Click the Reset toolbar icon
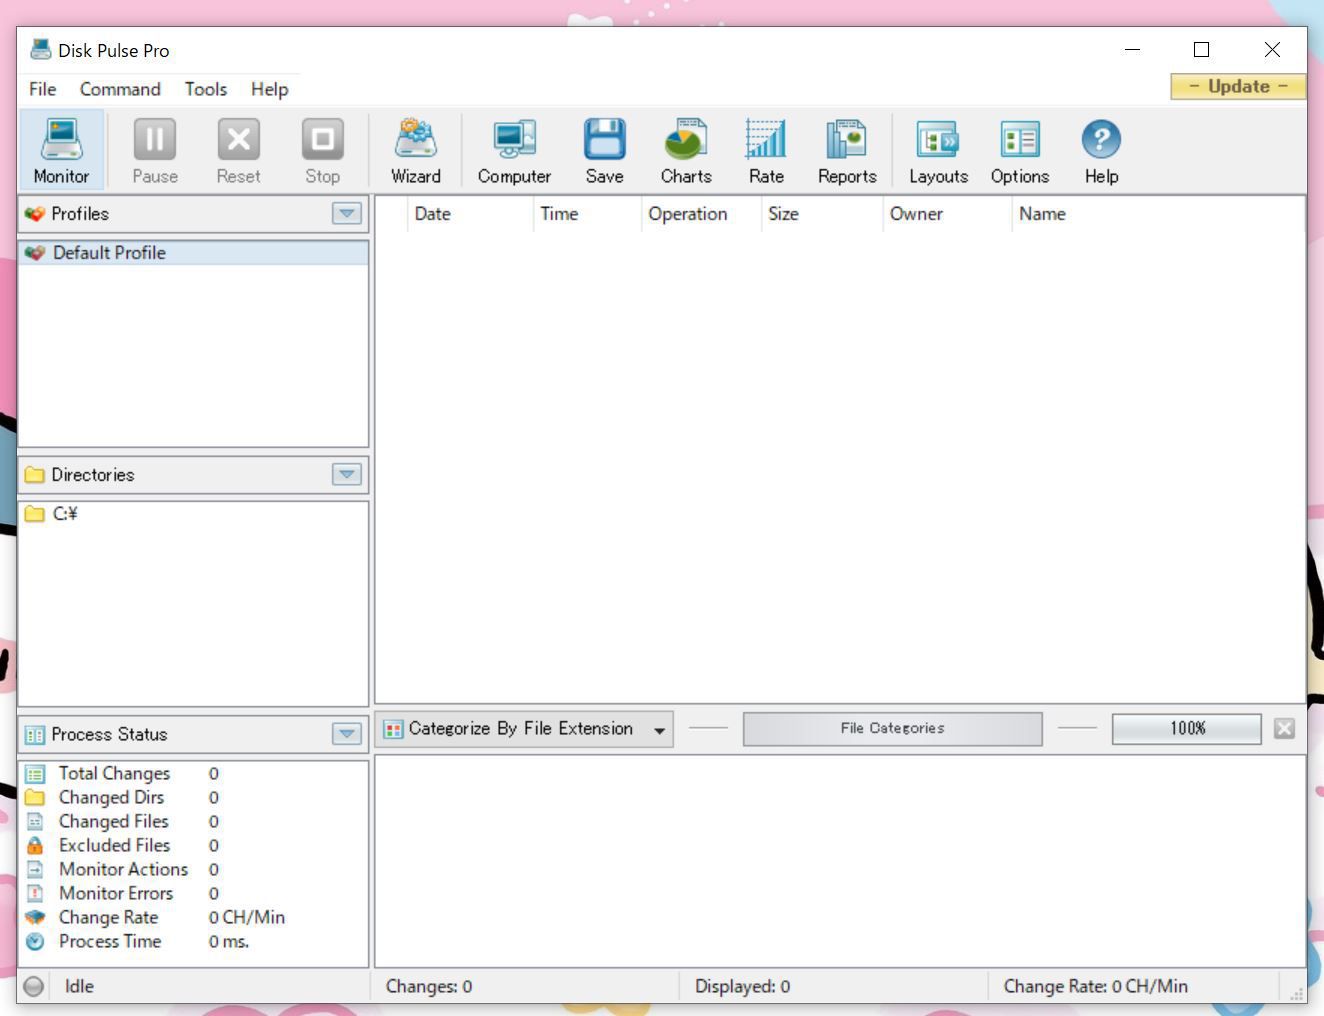1324x1016 pixels. [238, 150]
